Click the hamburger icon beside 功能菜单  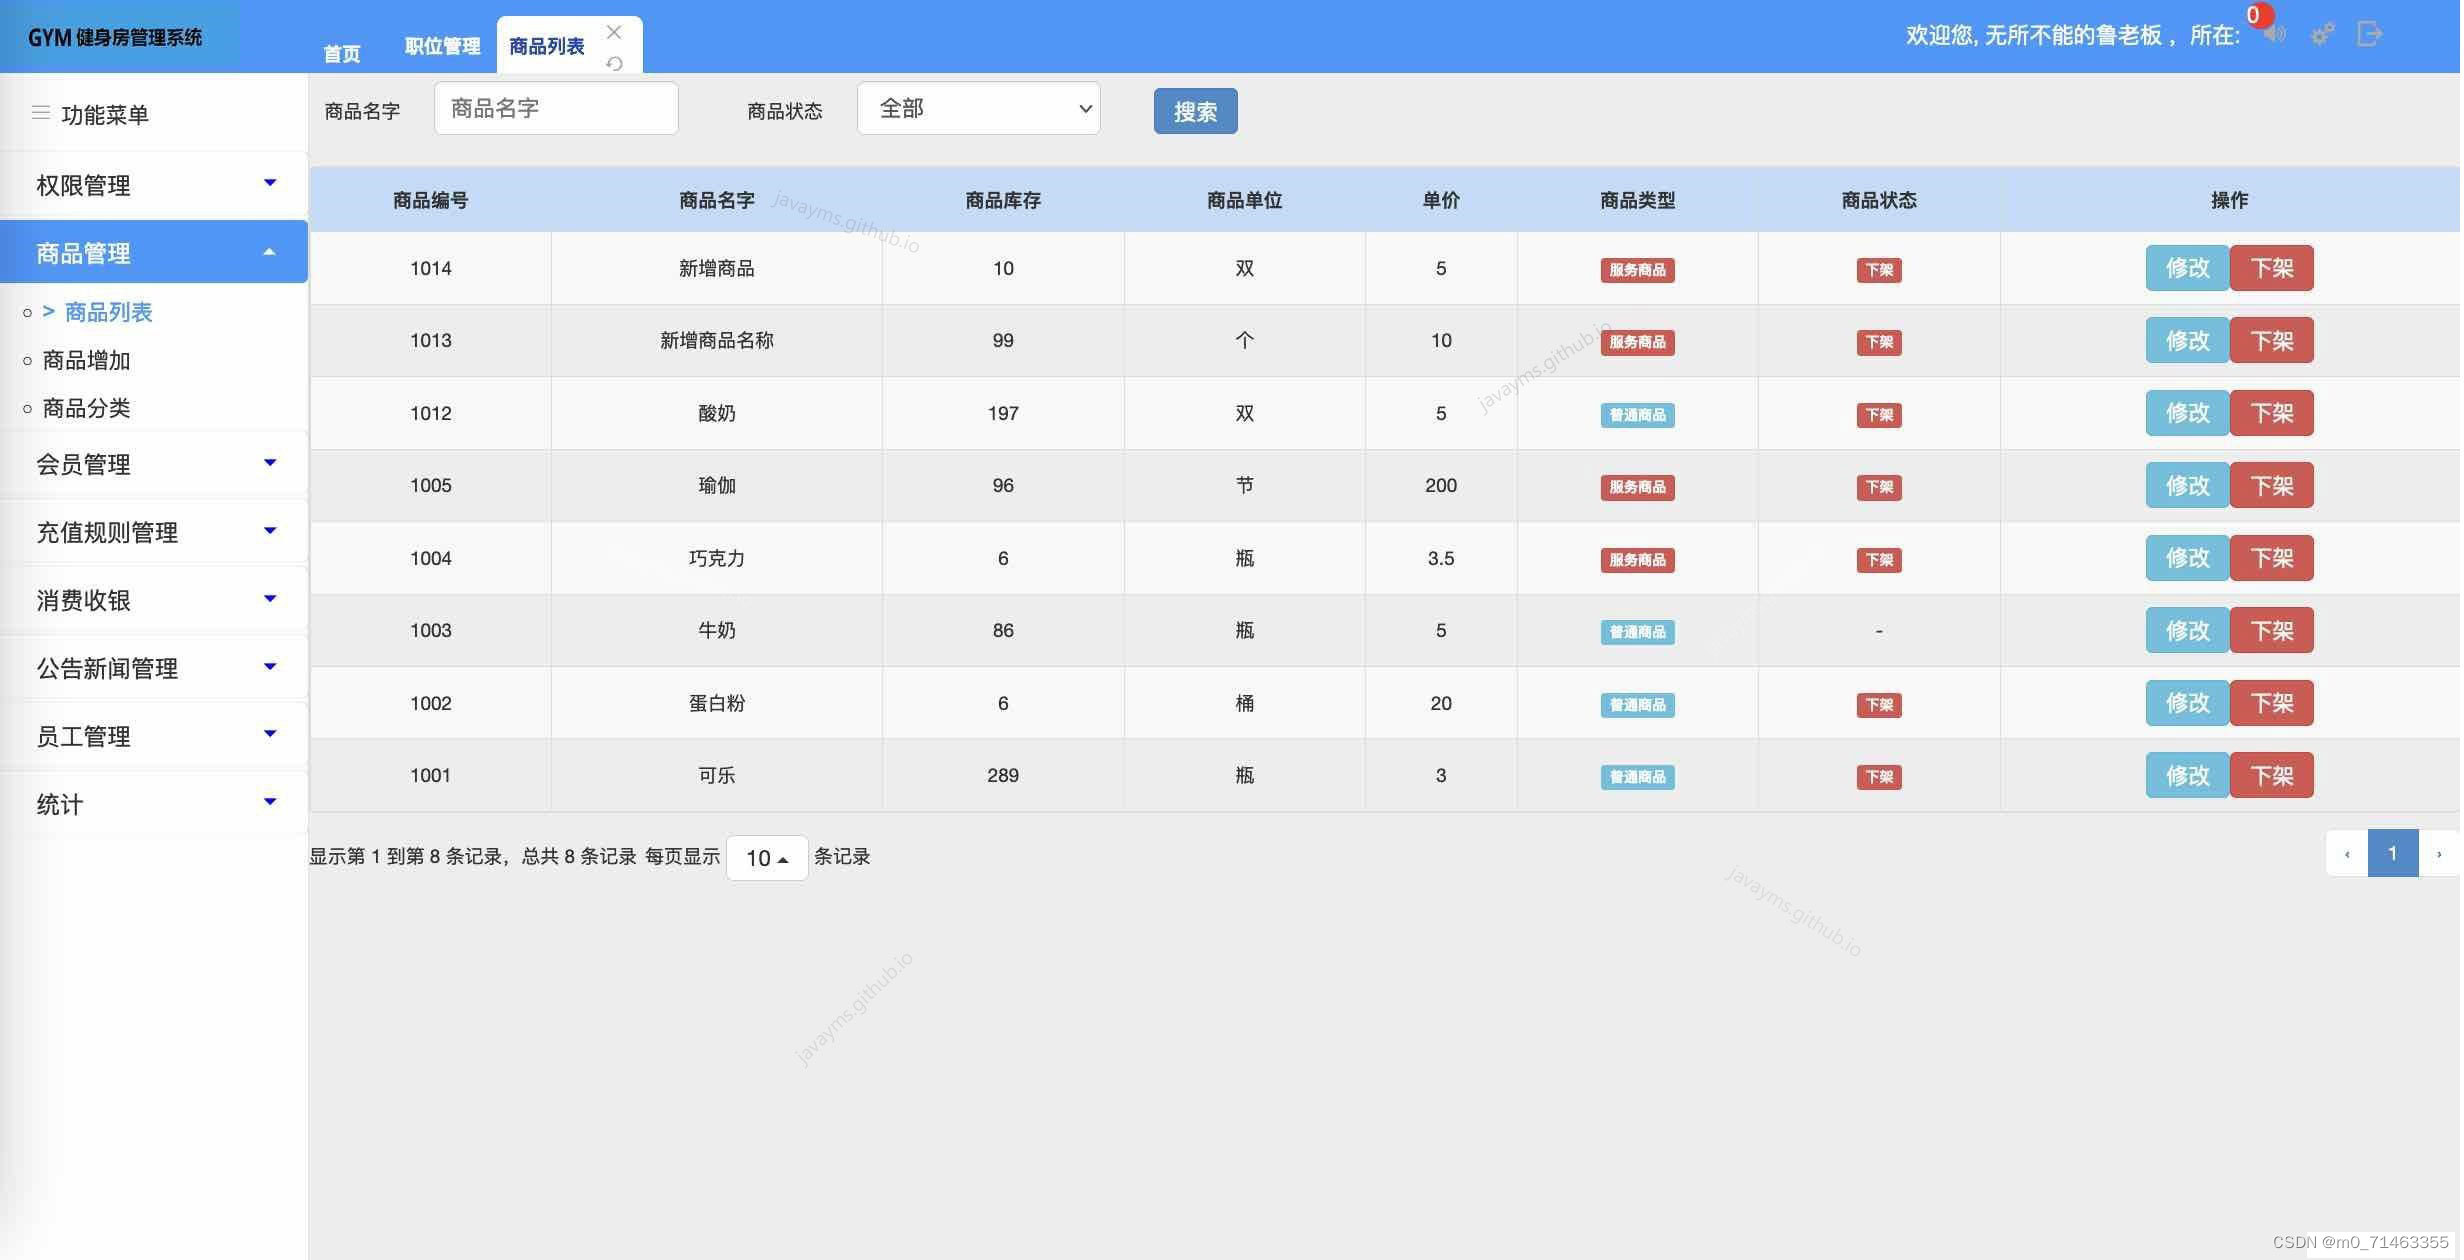point(41,113)
